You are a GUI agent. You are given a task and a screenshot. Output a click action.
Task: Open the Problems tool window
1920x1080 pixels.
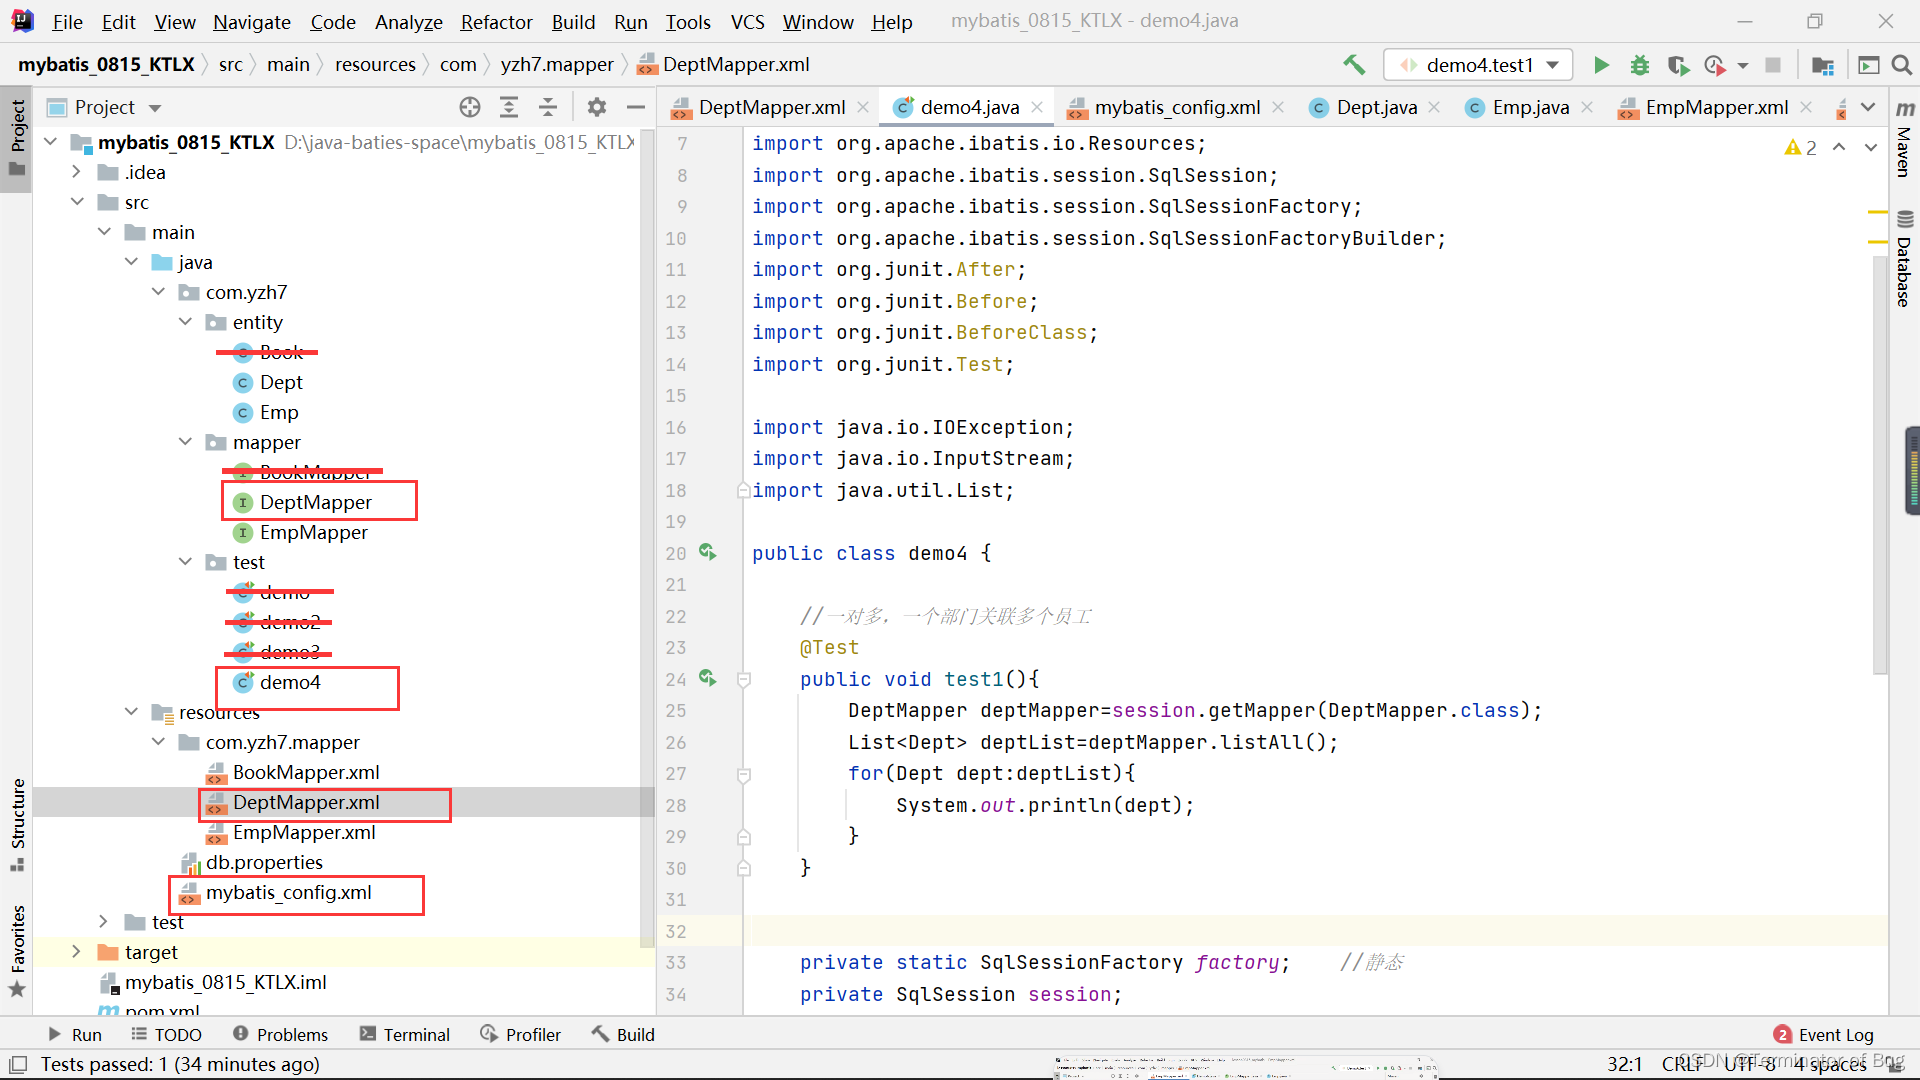coord(280,1035)
